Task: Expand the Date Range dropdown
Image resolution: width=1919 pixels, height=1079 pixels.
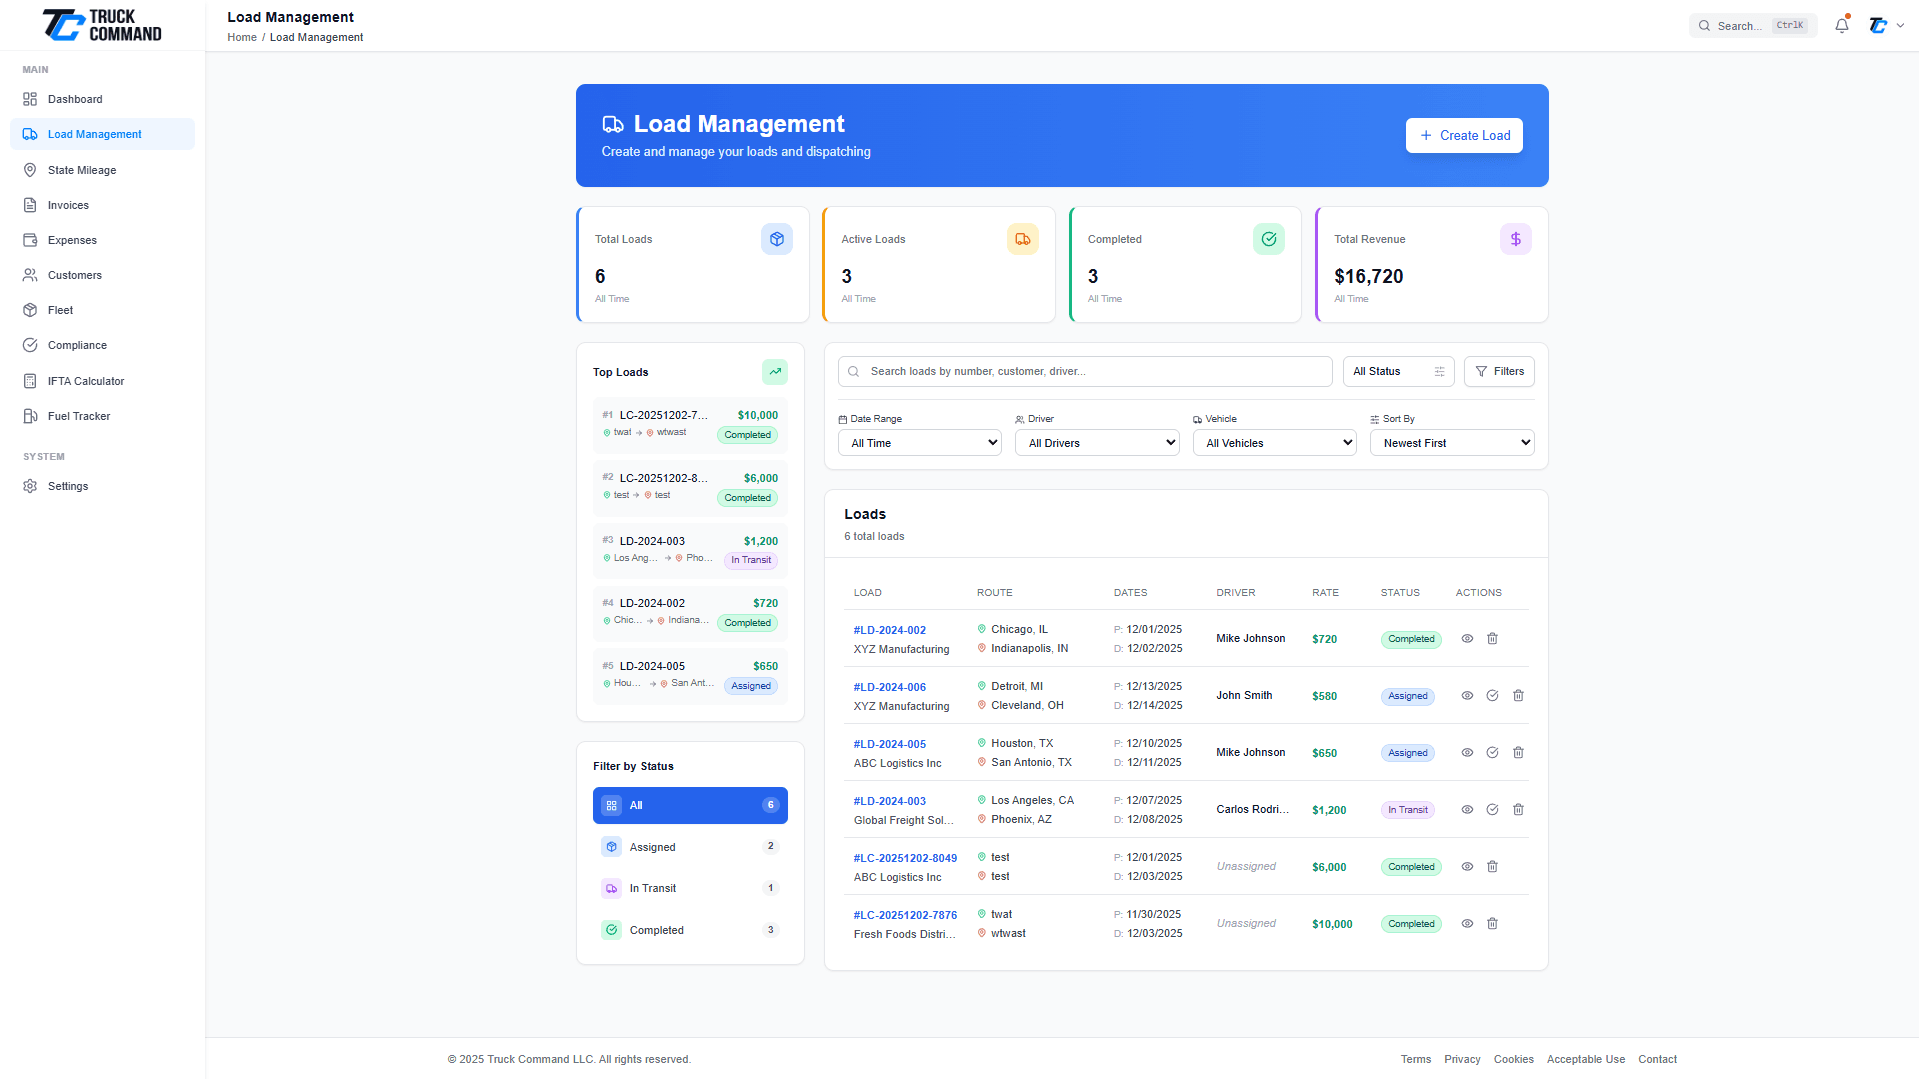Action: pyautogui.click(x=918, y=442)
